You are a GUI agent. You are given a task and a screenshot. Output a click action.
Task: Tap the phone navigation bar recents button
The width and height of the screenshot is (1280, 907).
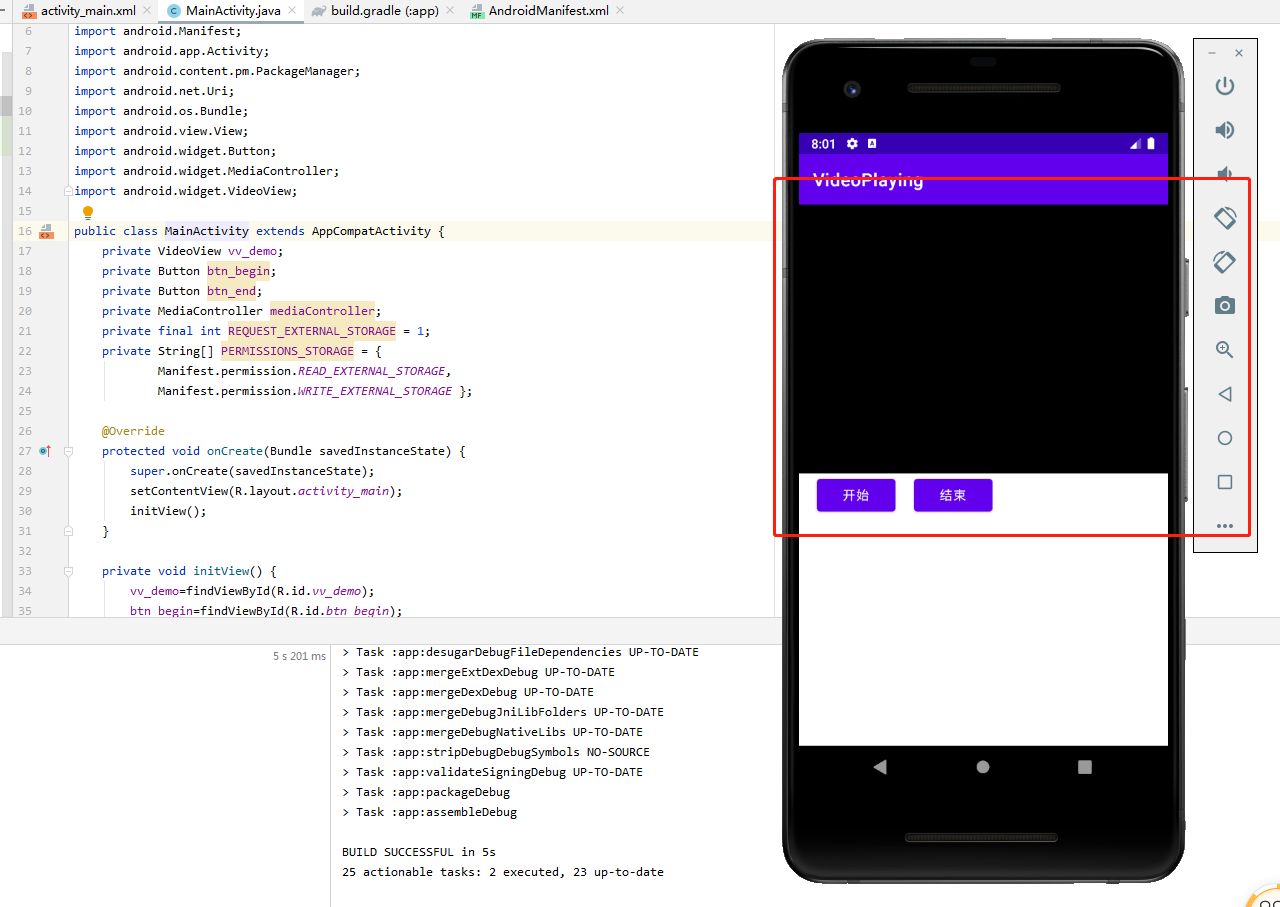coord(1085,767)
